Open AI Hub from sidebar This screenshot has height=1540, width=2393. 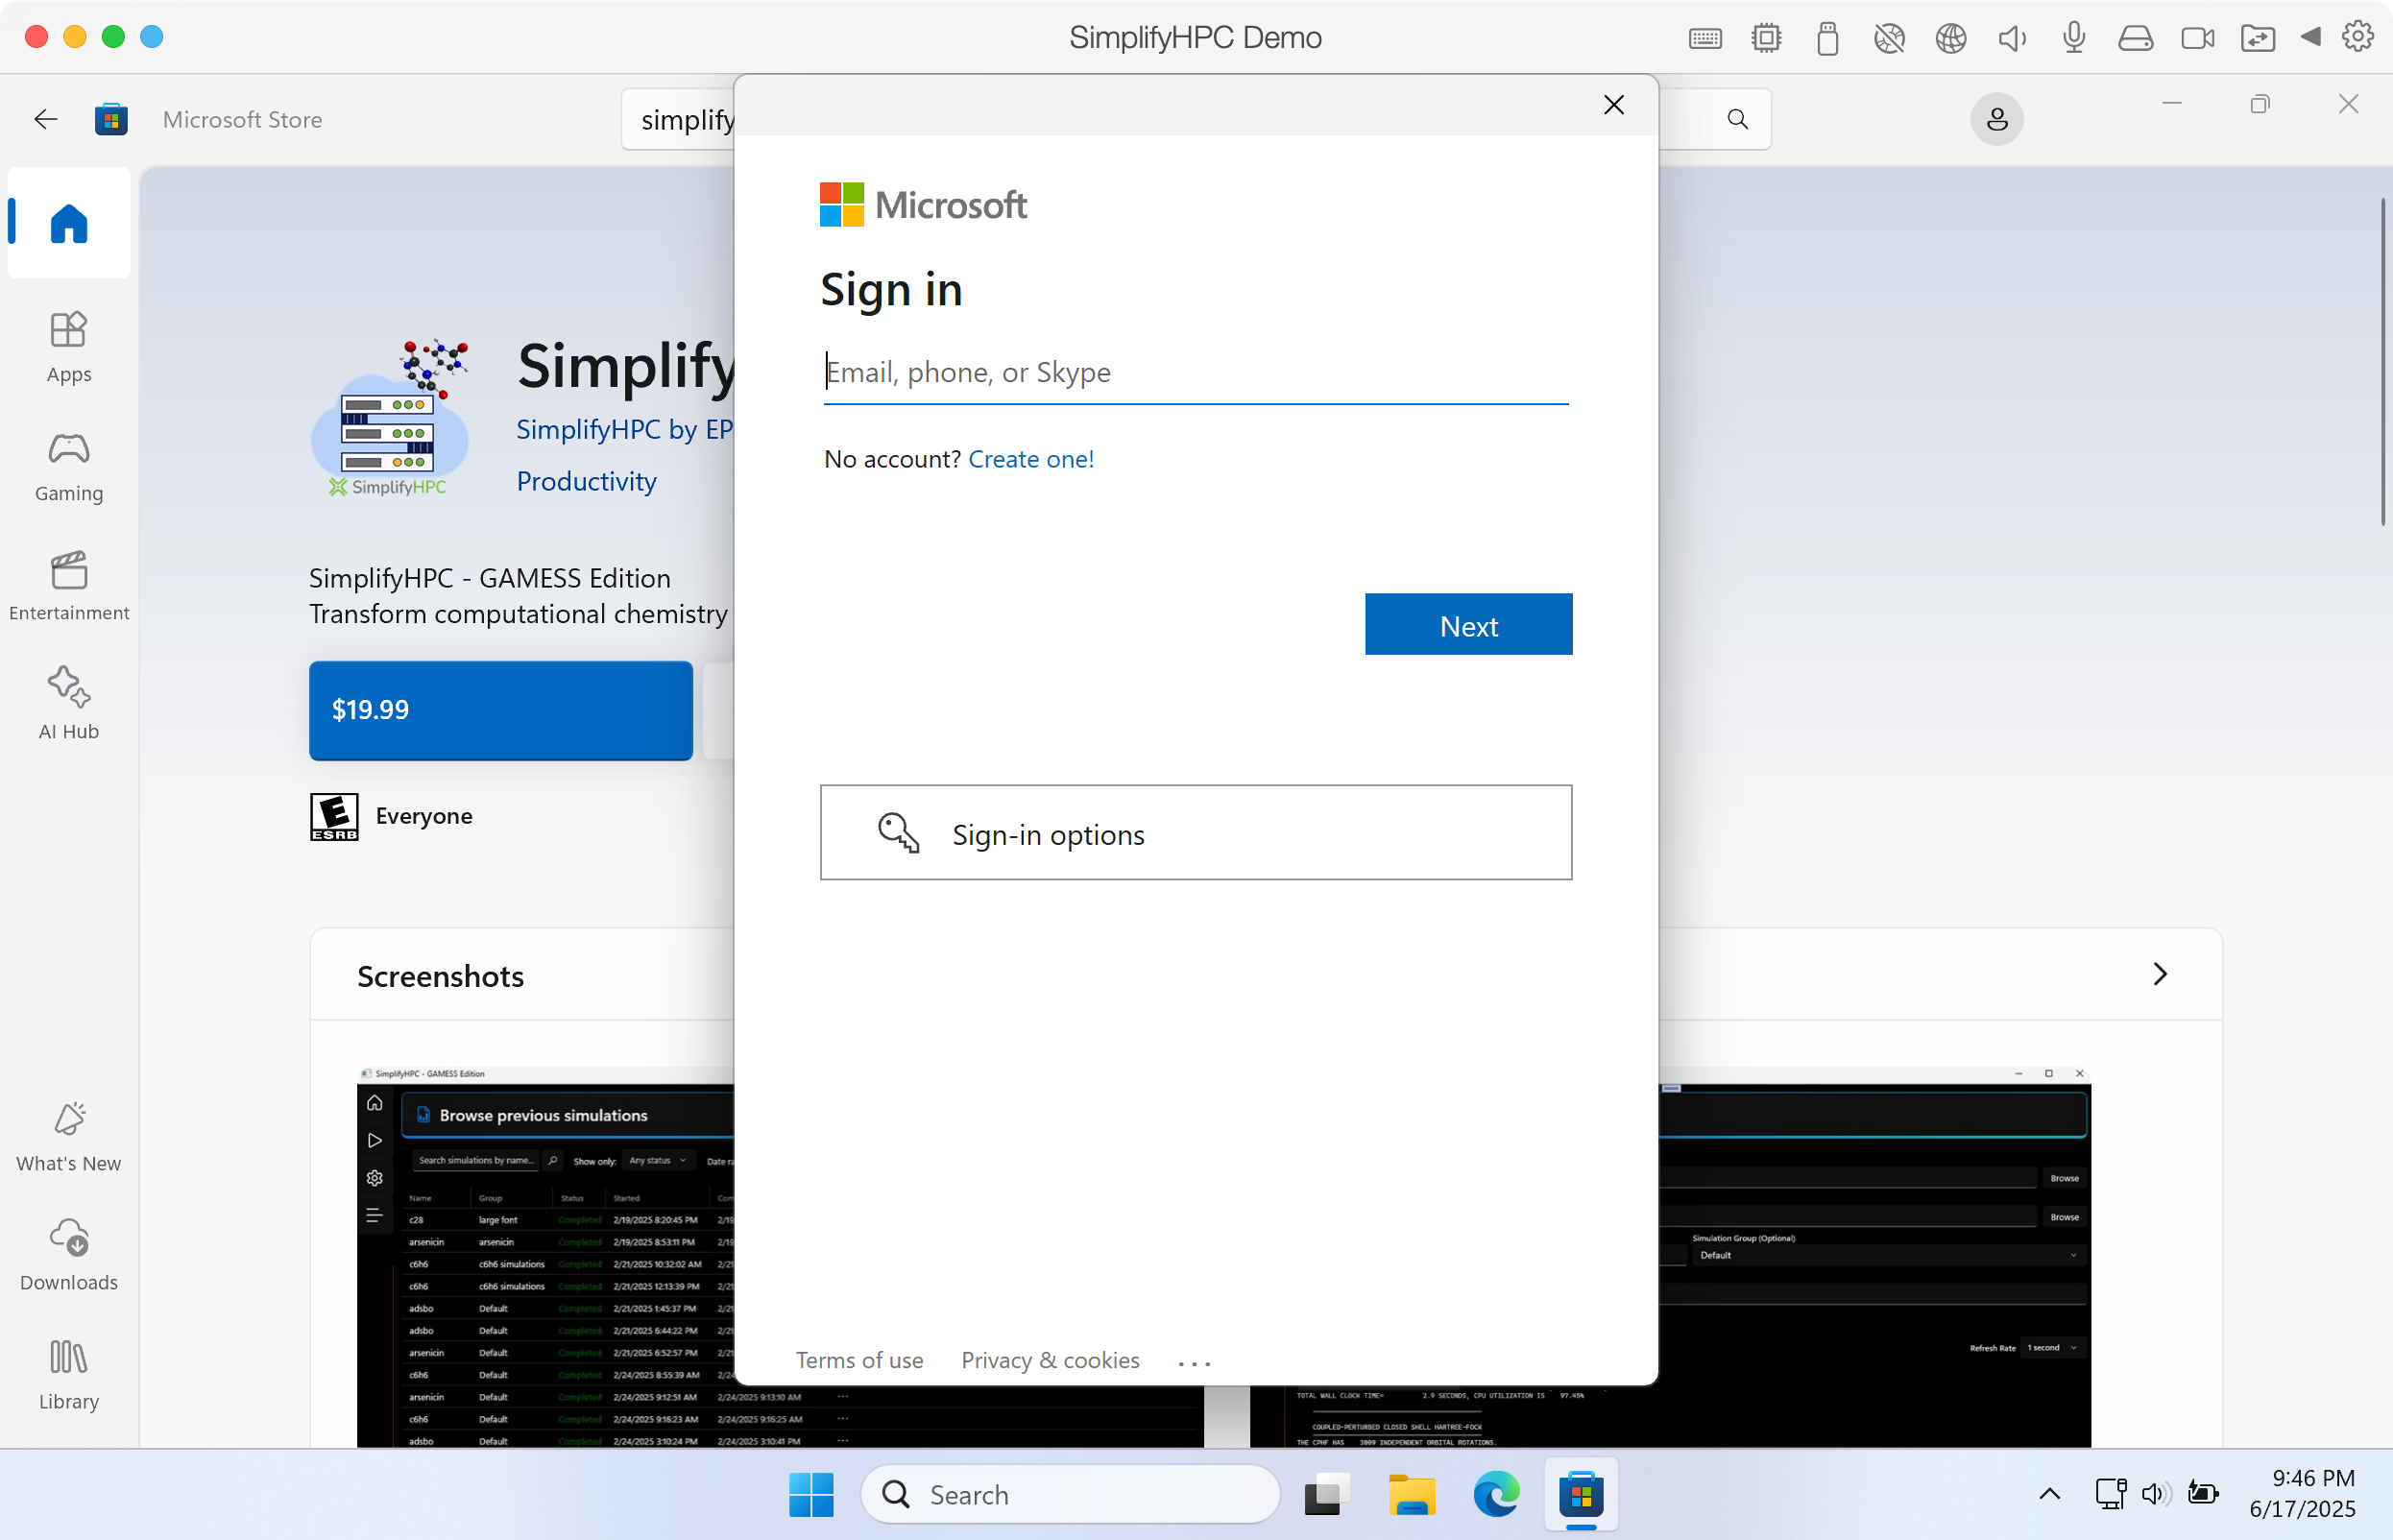coord(68,703)
